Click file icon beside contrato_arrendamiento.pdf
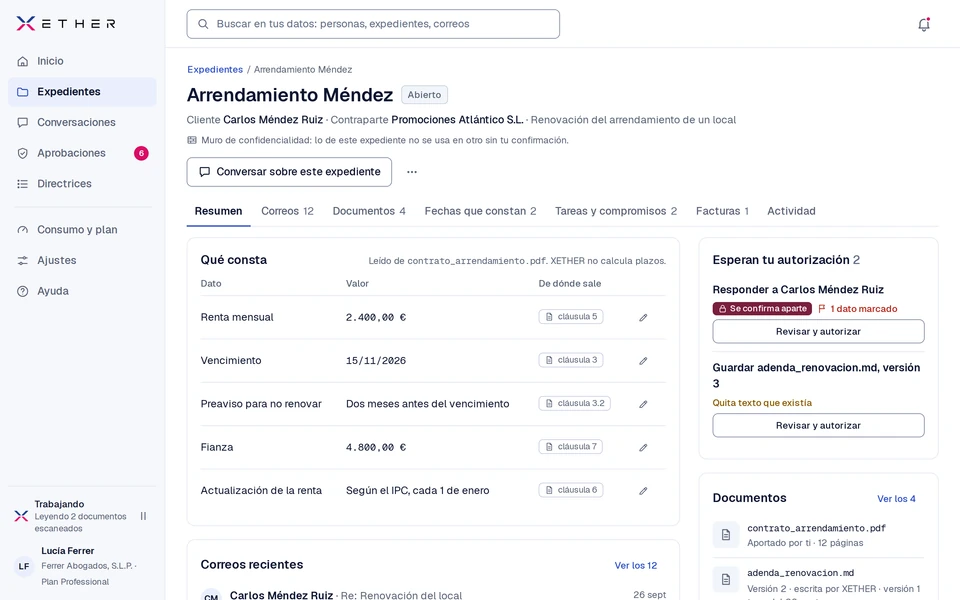 tap(726, 534)
